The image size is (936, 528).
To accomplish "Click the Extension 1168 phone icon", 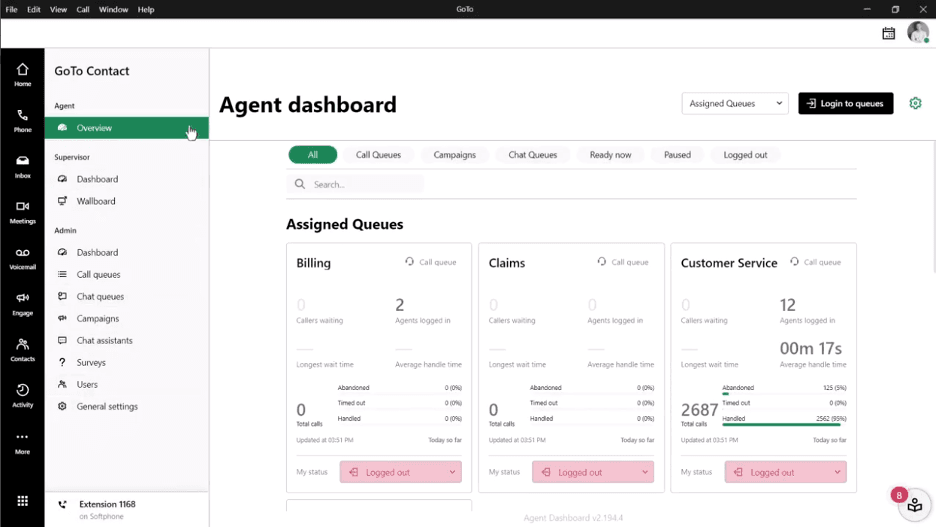I will (62, 505).
